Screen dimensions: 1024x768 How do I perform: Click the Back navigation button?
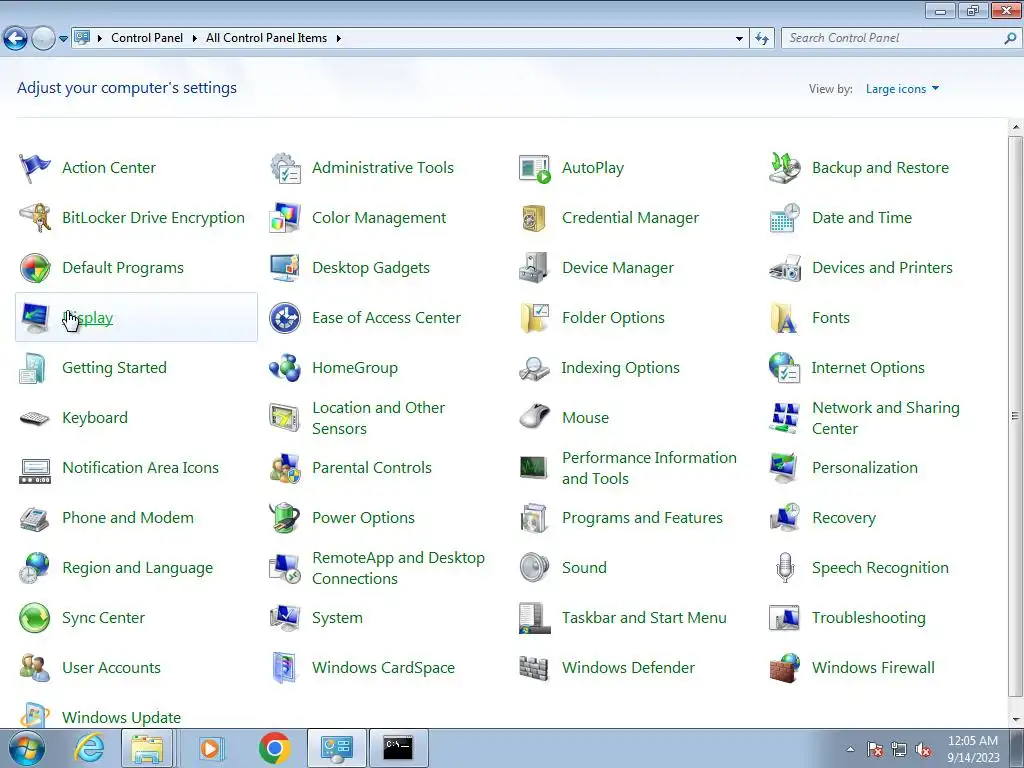pyautogui.click(x=16, y=39)
